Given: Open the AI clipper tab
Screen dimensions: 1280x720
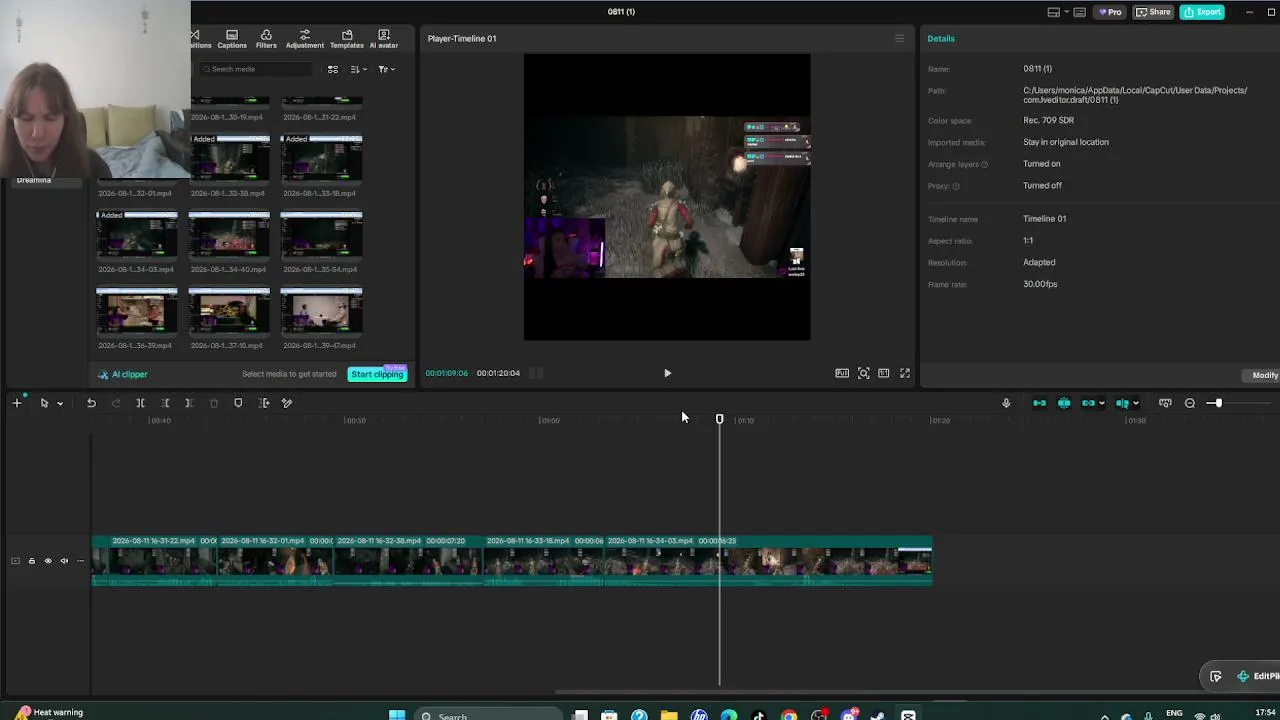Looking at the screenshot, I should (x=123, y=374).
